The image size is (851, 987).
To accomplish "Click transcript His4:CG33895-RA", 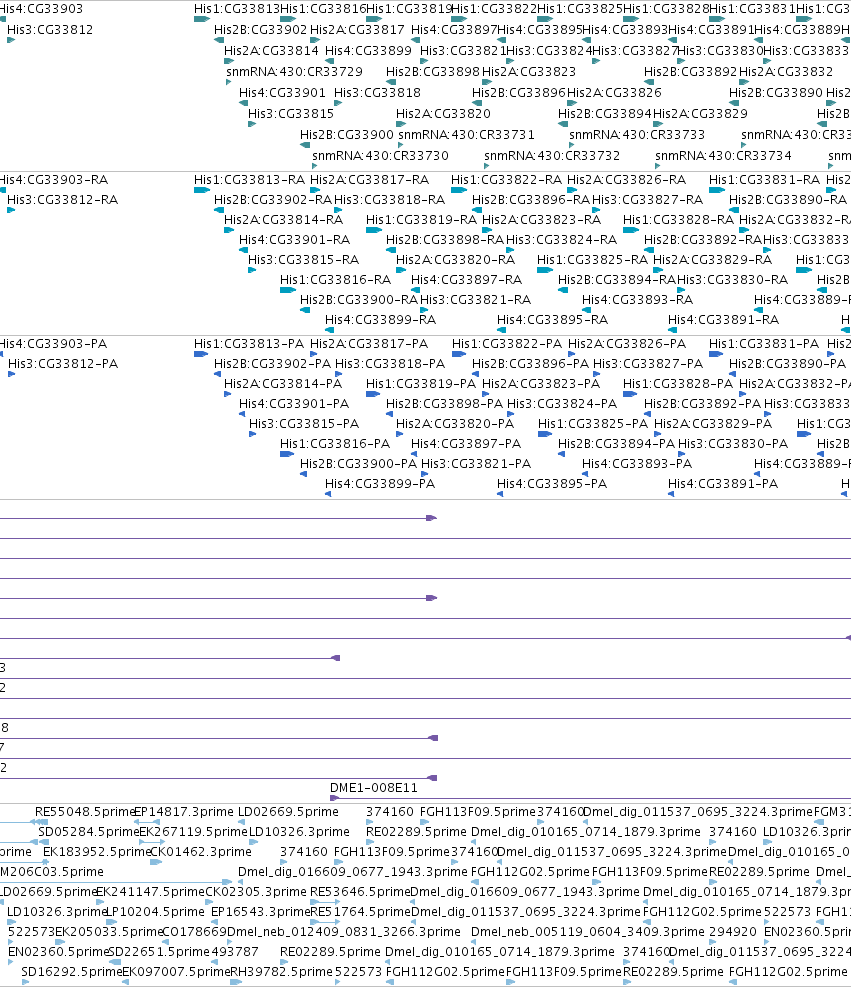I will [x=553, y=319].
